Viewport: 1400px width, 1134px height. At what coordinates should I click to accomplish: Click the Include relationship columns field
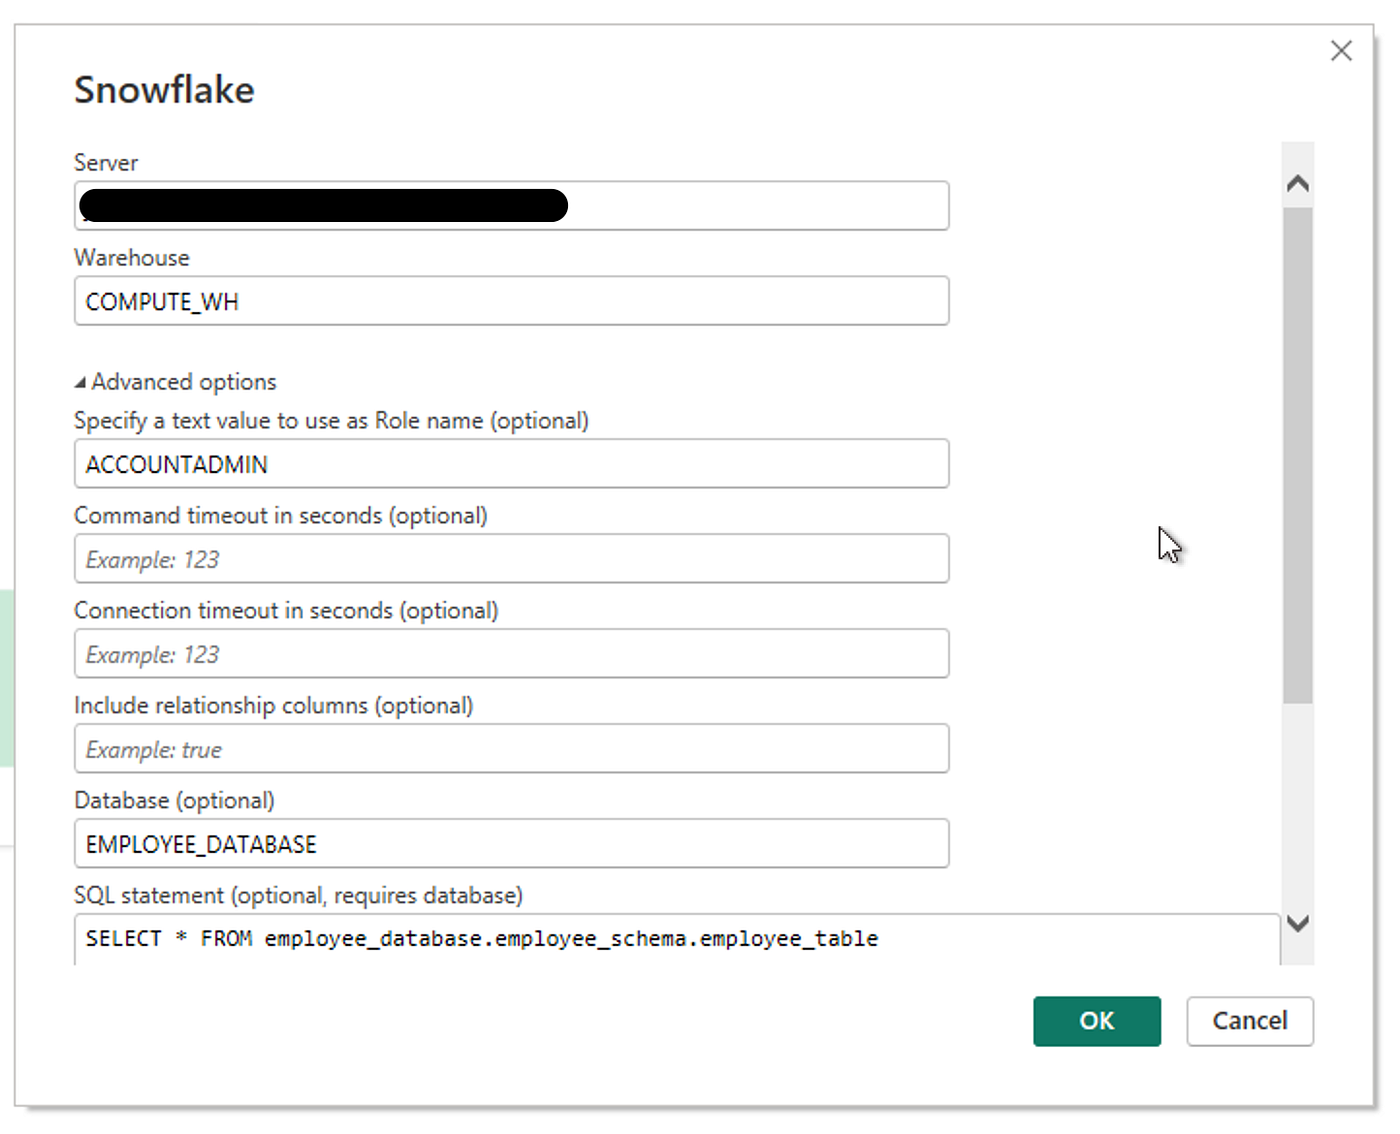511,749
